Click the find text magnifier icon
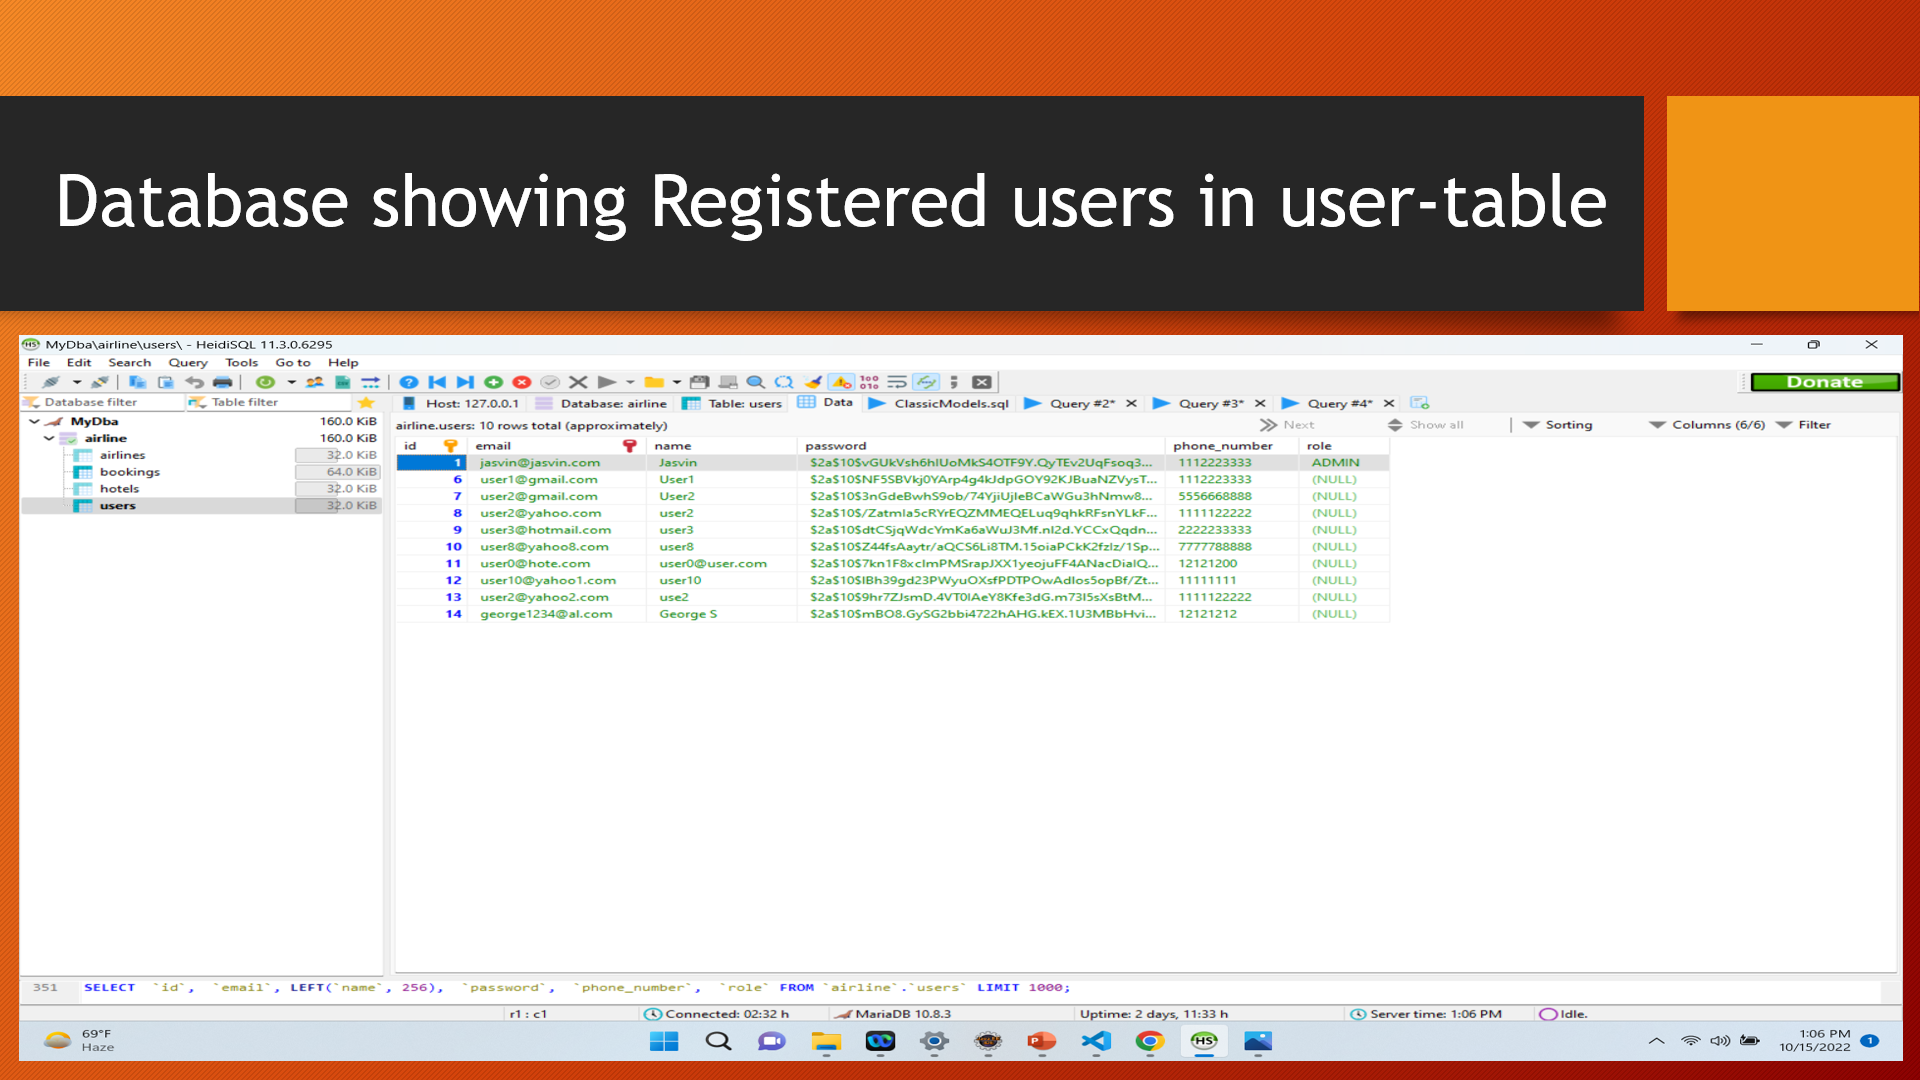 (x=756, y=382)
